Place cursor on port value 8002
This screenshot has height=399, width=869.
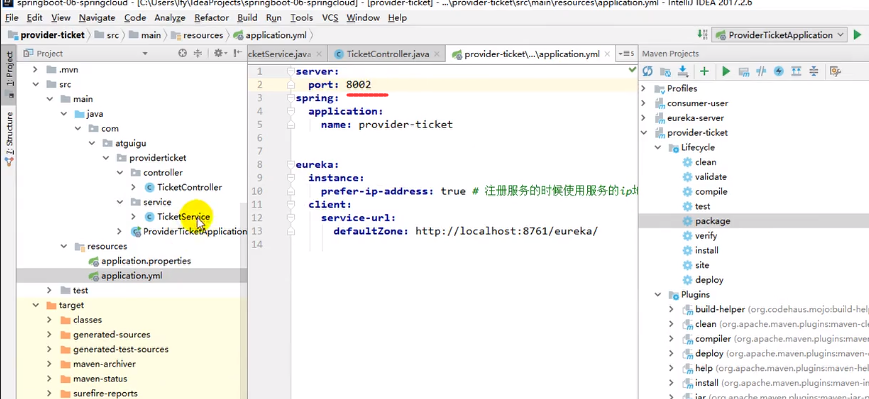(x=359, y=85)
